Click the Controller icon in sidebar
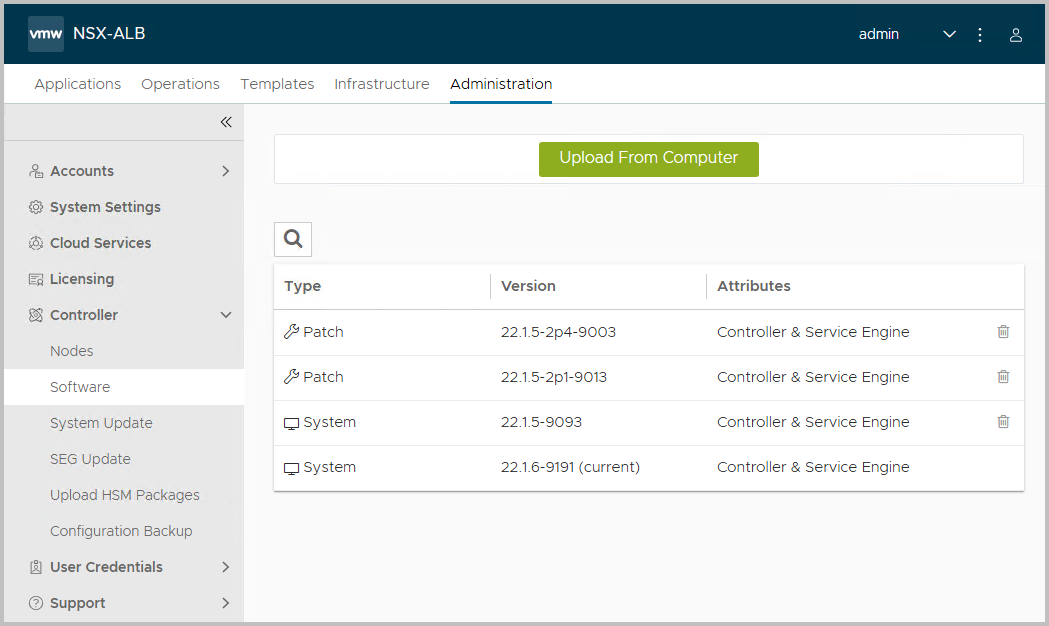The height and width of the screenshot is (626, 1049). tap(36, 315)
